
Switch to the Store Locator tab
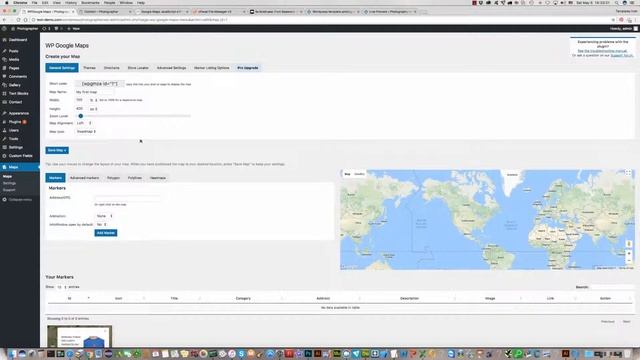[x=138, y=68]
